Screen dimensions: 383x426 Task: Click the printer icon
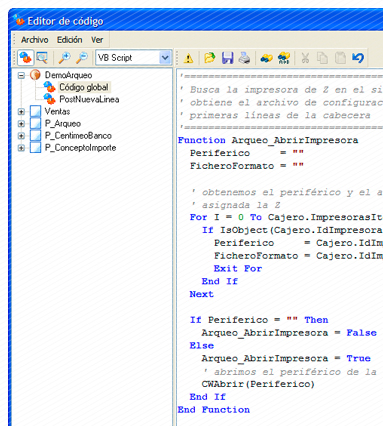point(245,58)
